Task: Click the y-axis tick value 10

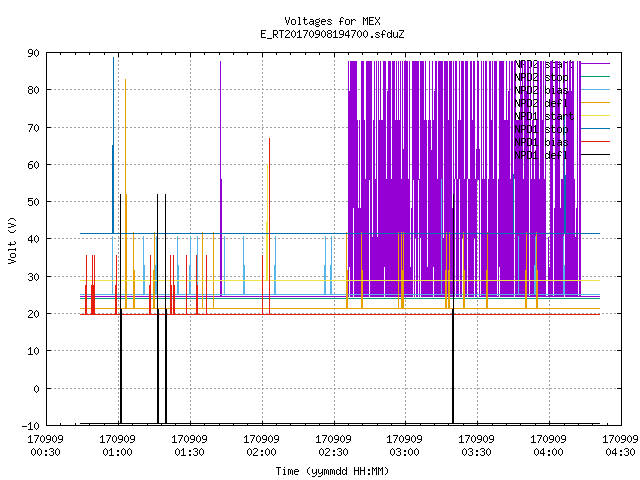Action: coord(33,351)
